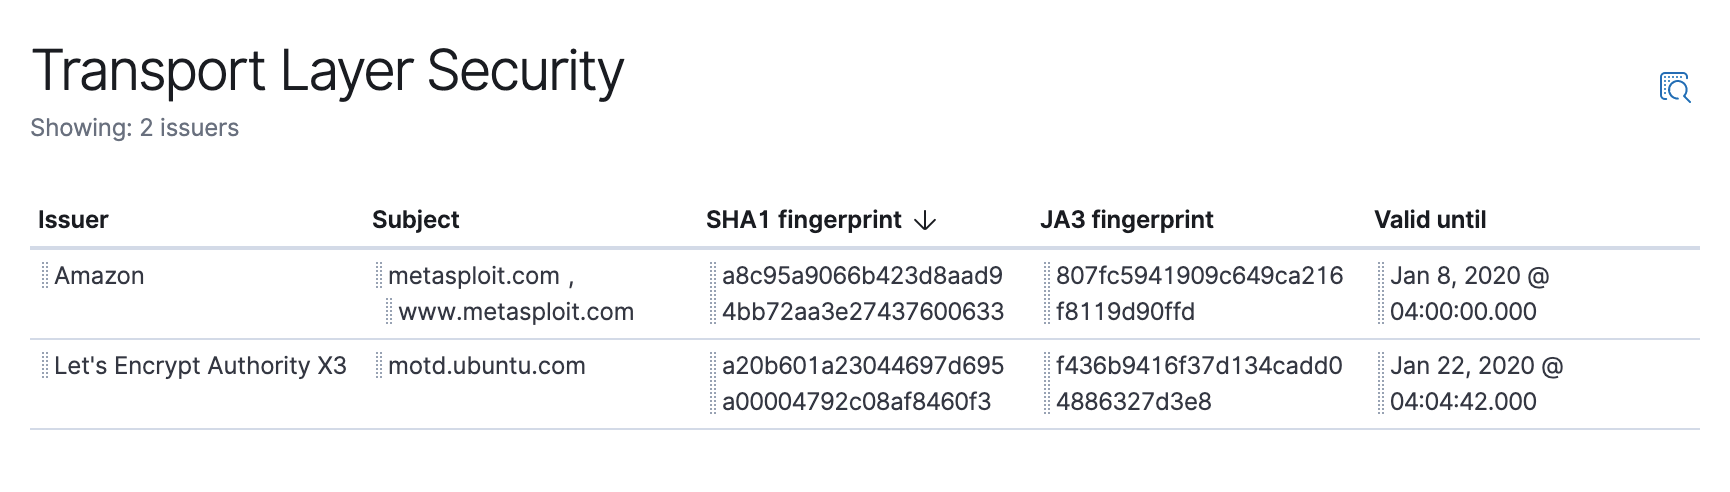
Task: Click the Subject column header
Action: [416, 220]
